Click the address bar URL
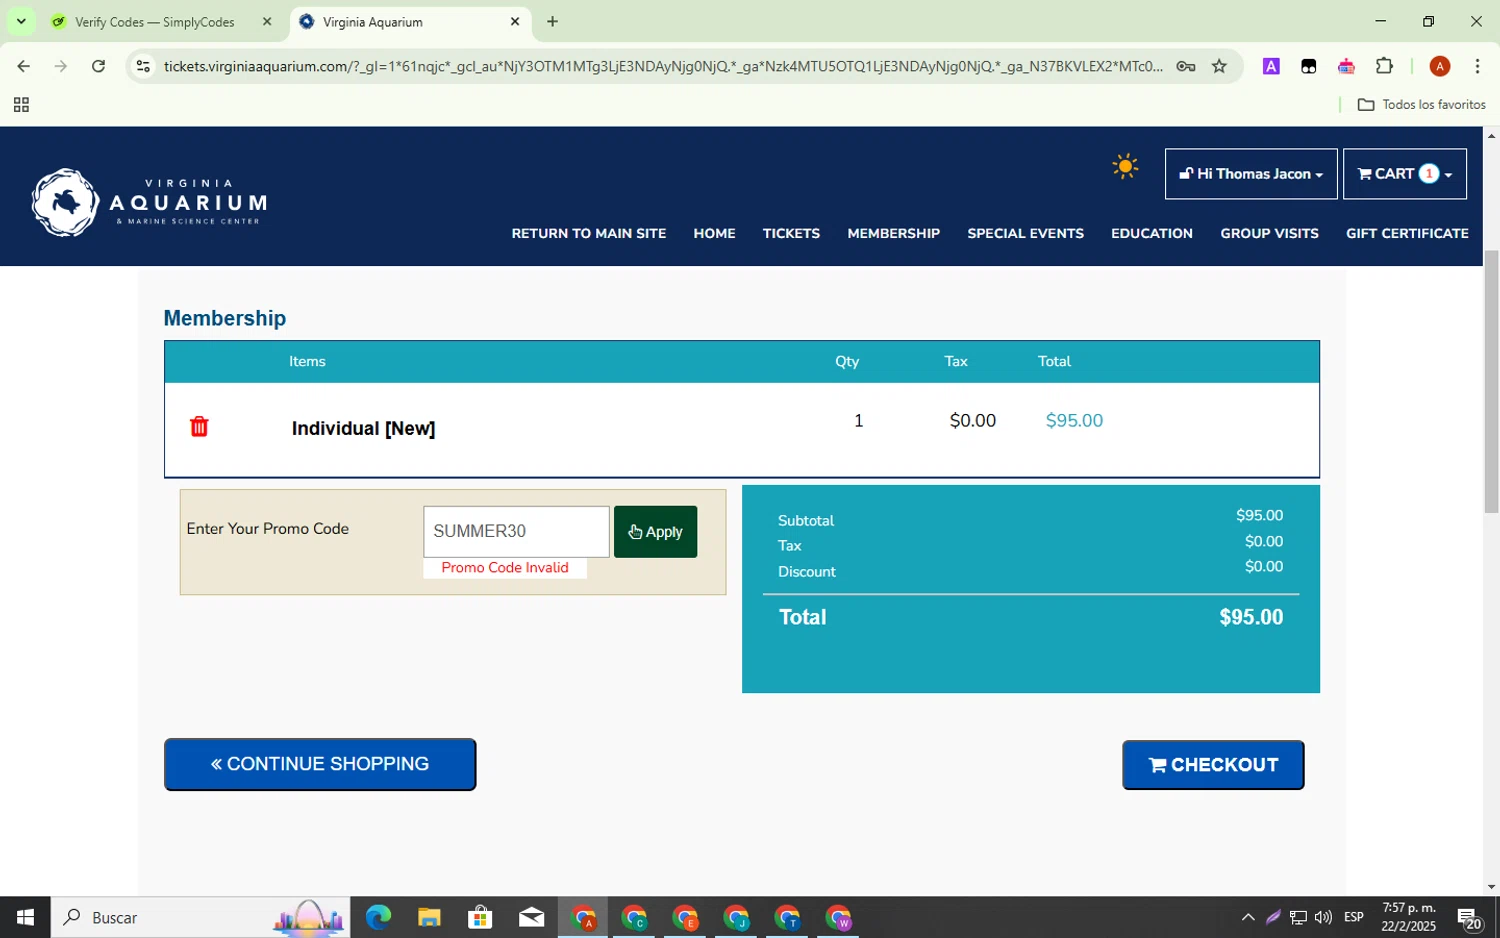This screenshot has width=1500, height=938. (662, 66)
